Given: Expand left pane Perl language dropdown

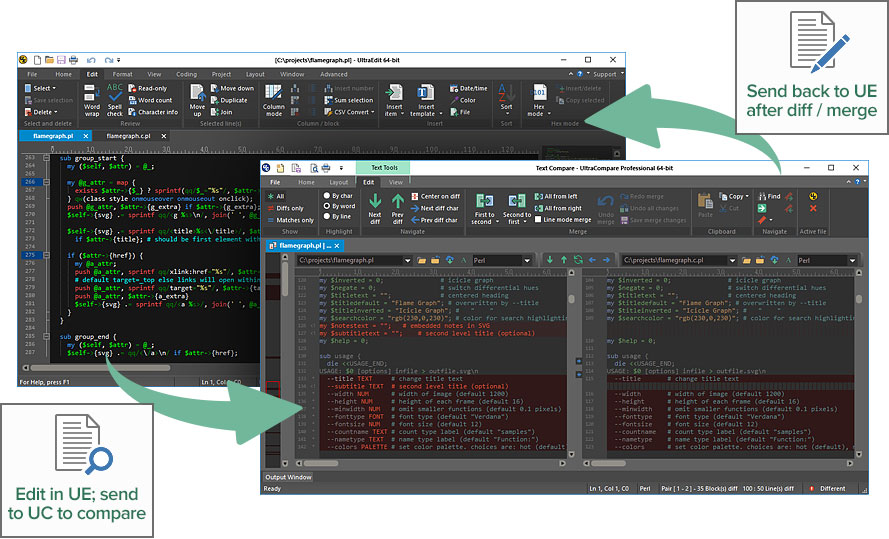Looking at the screenshot, I should click(x=527, y=260).
